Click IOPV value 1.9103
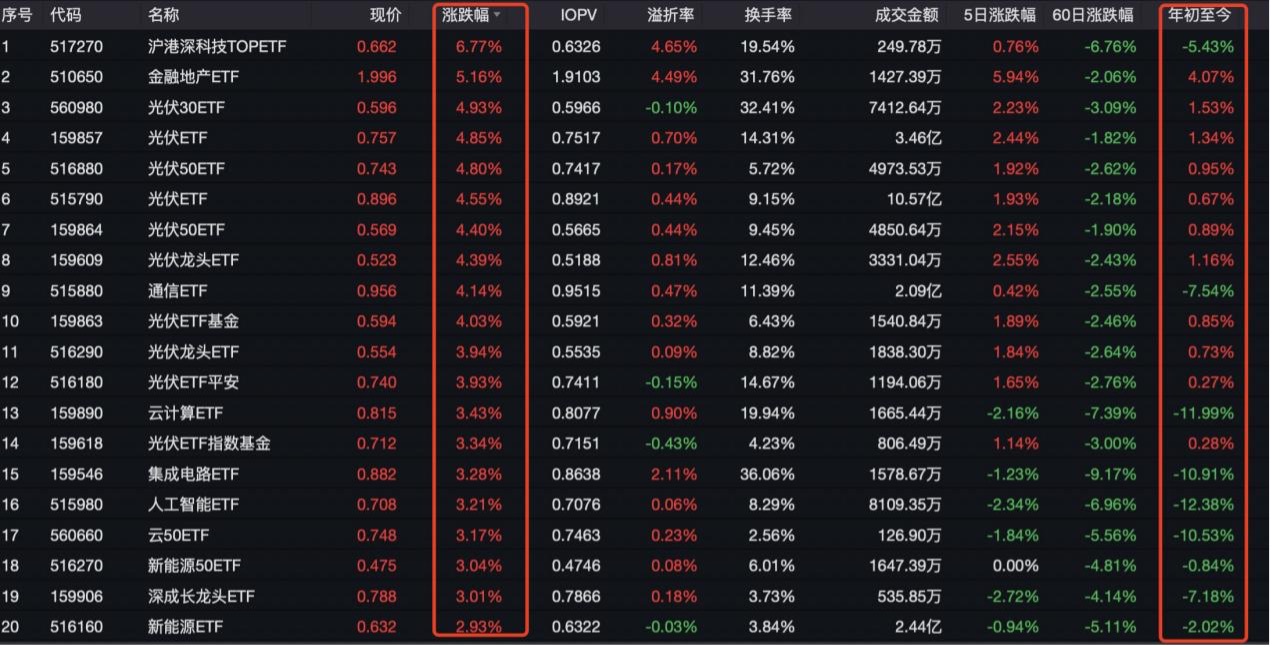The width and height of the screenshot is (1274, 647). click(577, 77)
